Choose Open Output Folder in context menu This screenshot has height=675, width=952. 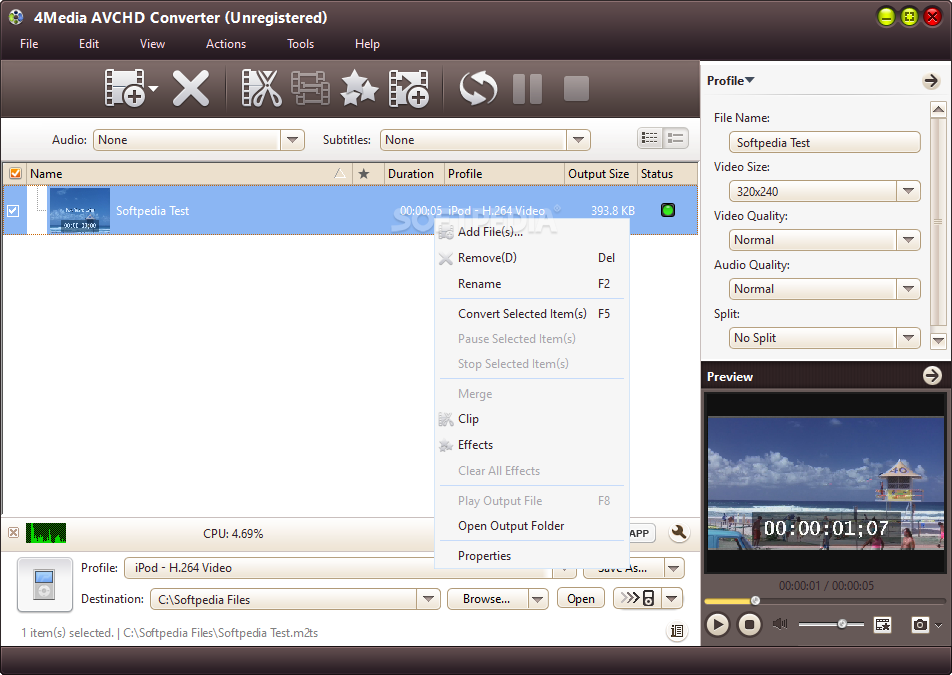532,526
